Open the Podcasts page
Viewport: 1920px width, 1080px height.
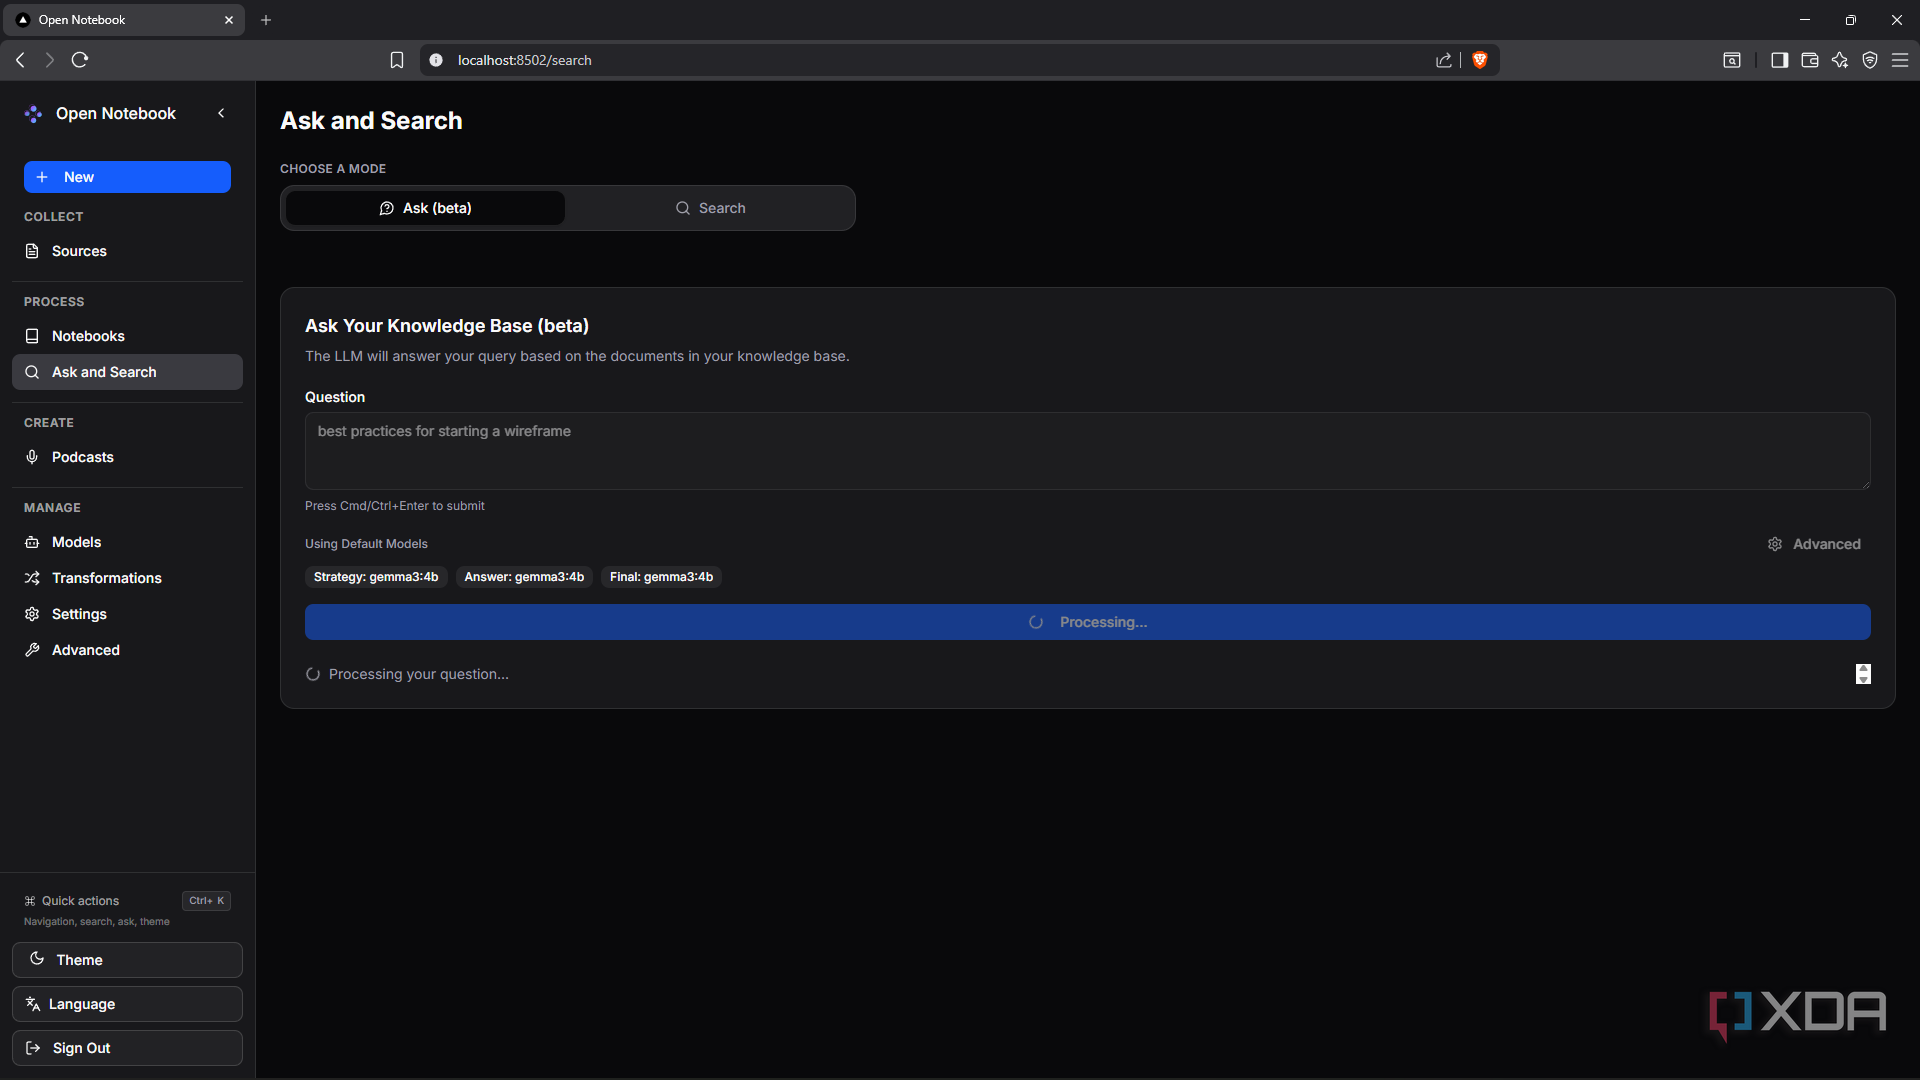(127, 457)
